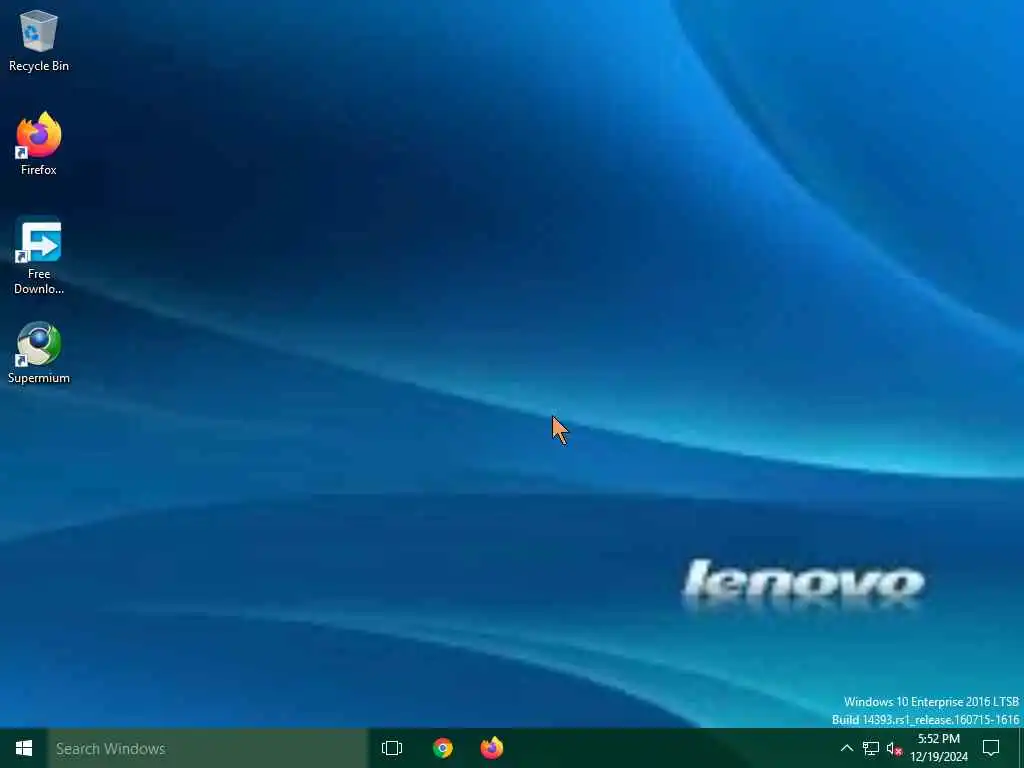
Task: Open the muted volume tray icon
Action: pyautogui.click(x=894, y=748)
